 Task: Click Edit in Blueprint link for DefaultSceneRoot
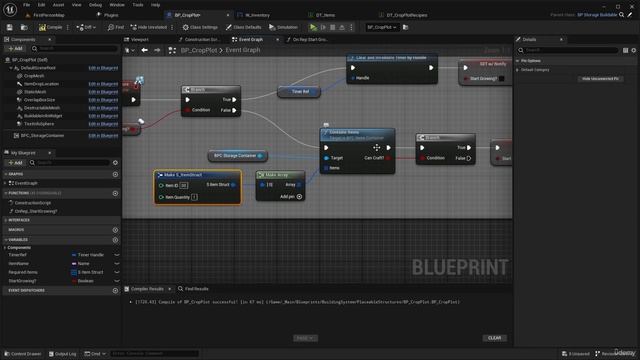pos(103,68)
